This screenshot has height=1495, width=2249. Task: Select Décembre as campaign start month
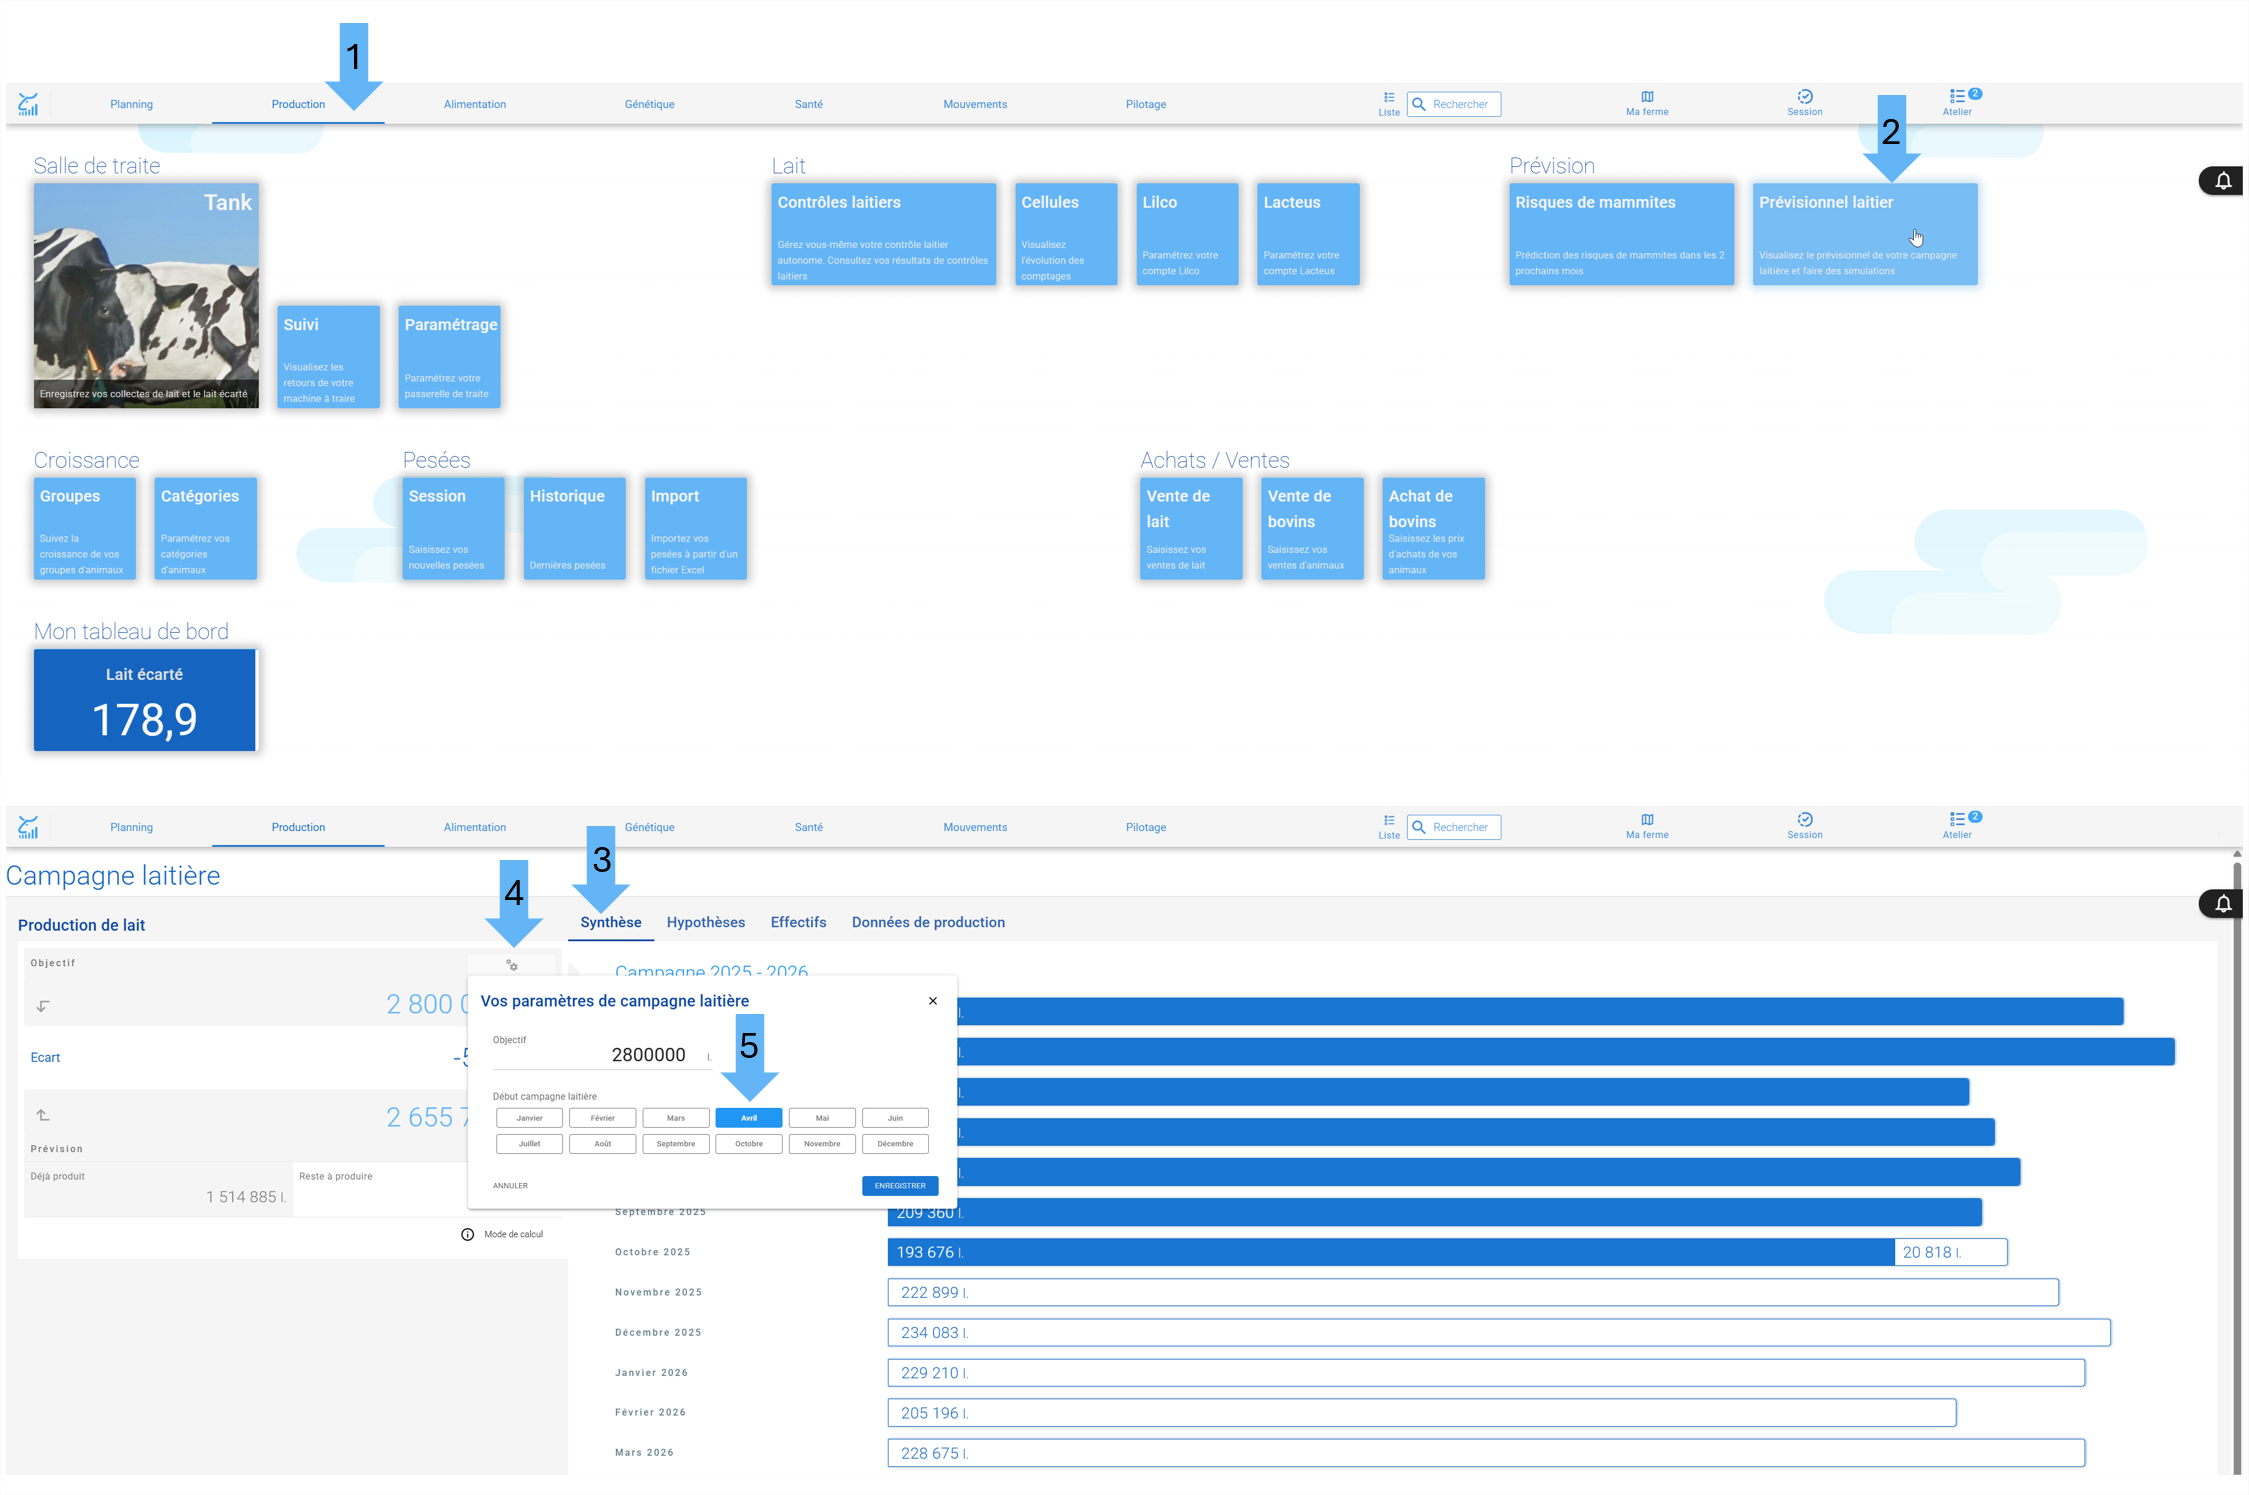coord(895,1144)
